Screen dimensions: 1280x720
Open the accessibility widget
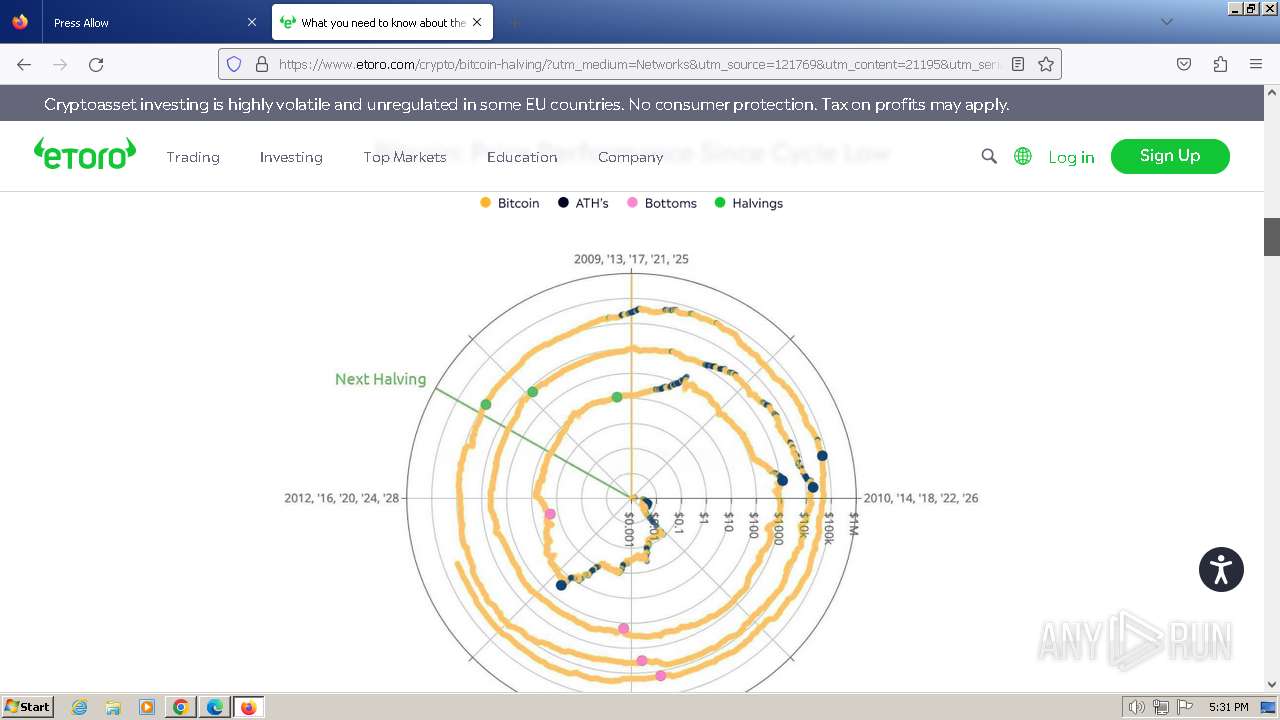click(x=1221, y=570)
